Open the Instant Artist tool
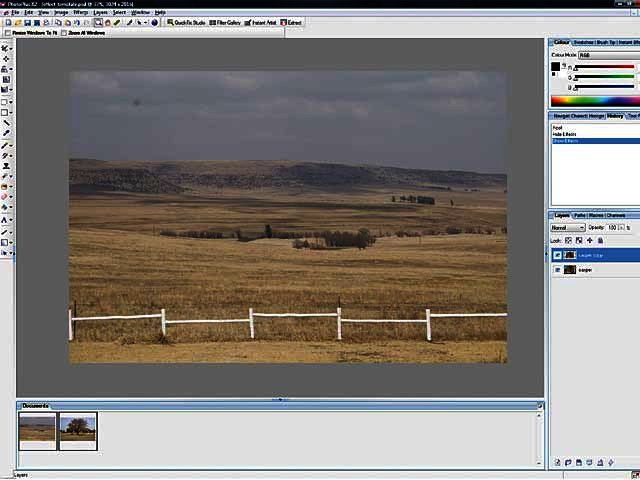The image size is (640, 480). point(263,22)
